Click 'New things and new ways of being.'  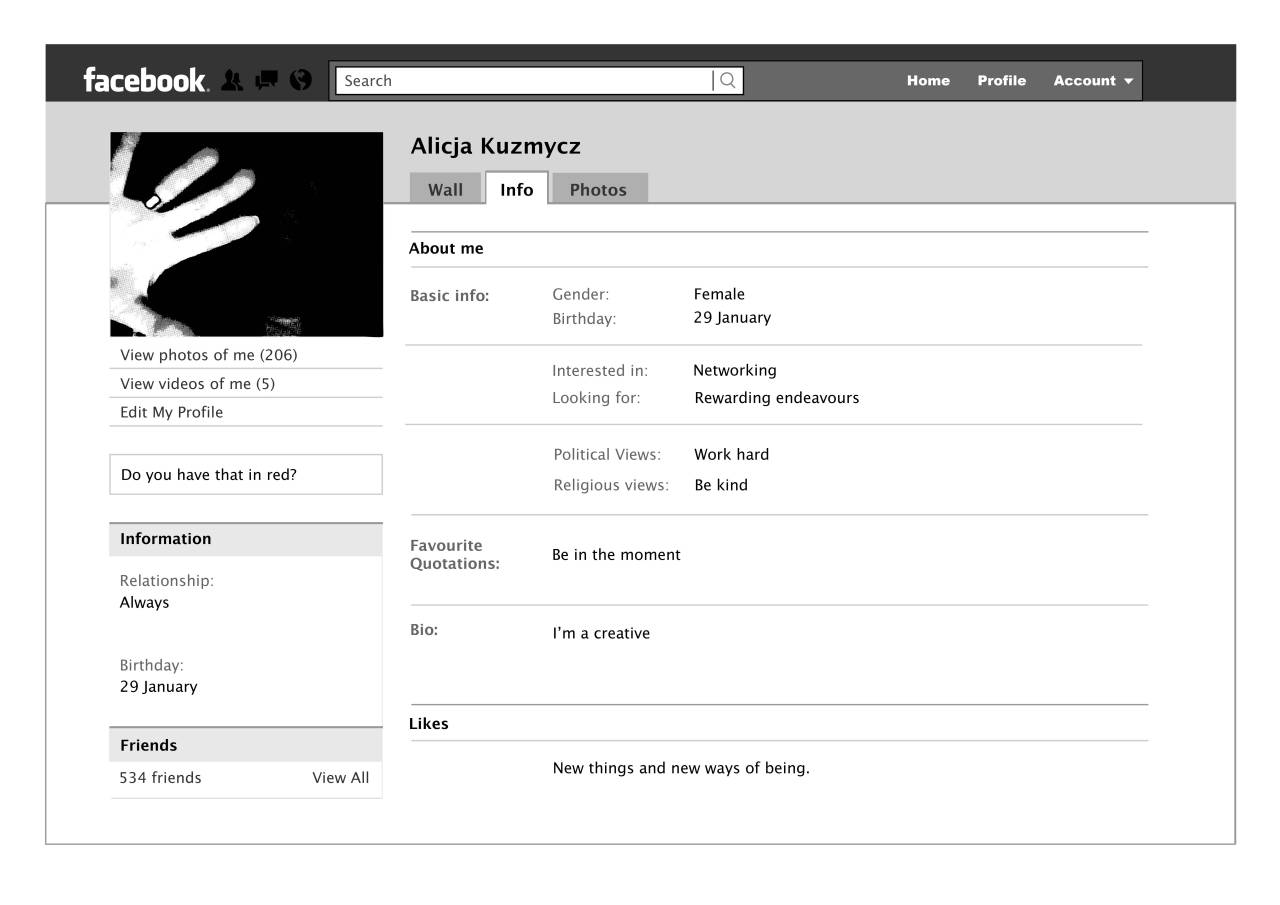pyautogui.click(x=681, y=769)
